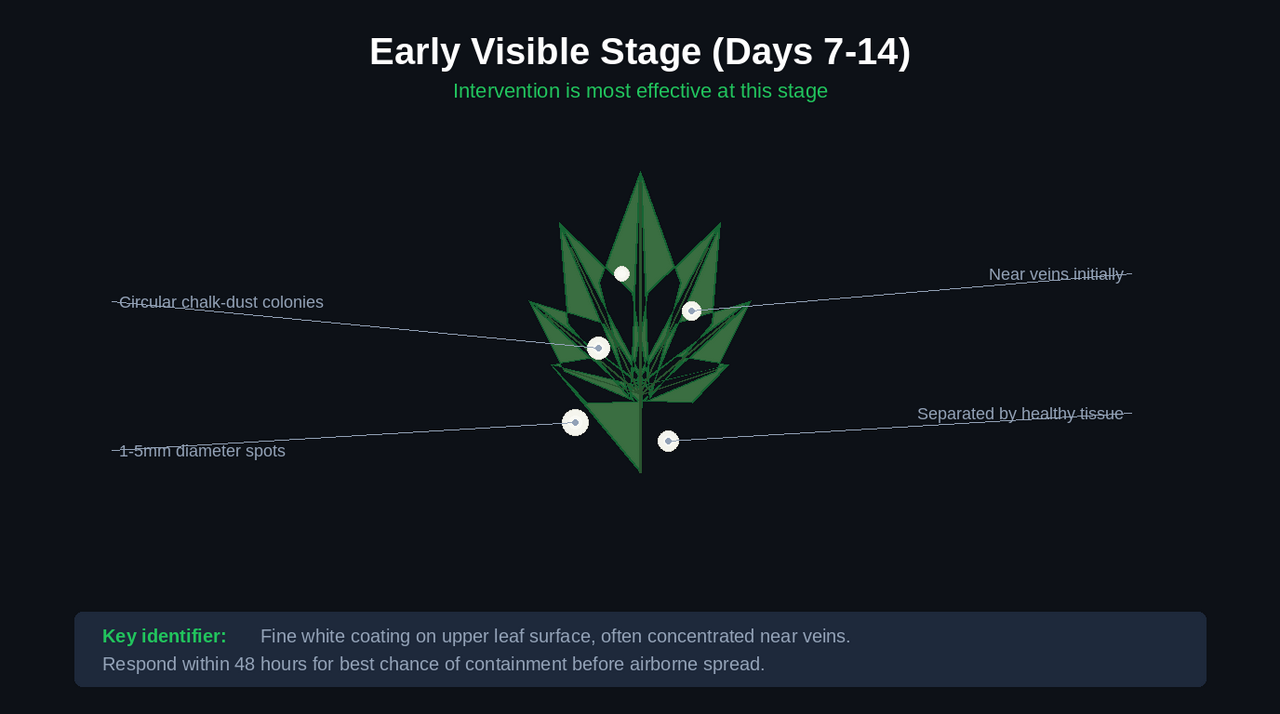Click the unlabeled white spot near the leaf top
The width and height of the screenshot is (1280, 714).
(622, 274)
